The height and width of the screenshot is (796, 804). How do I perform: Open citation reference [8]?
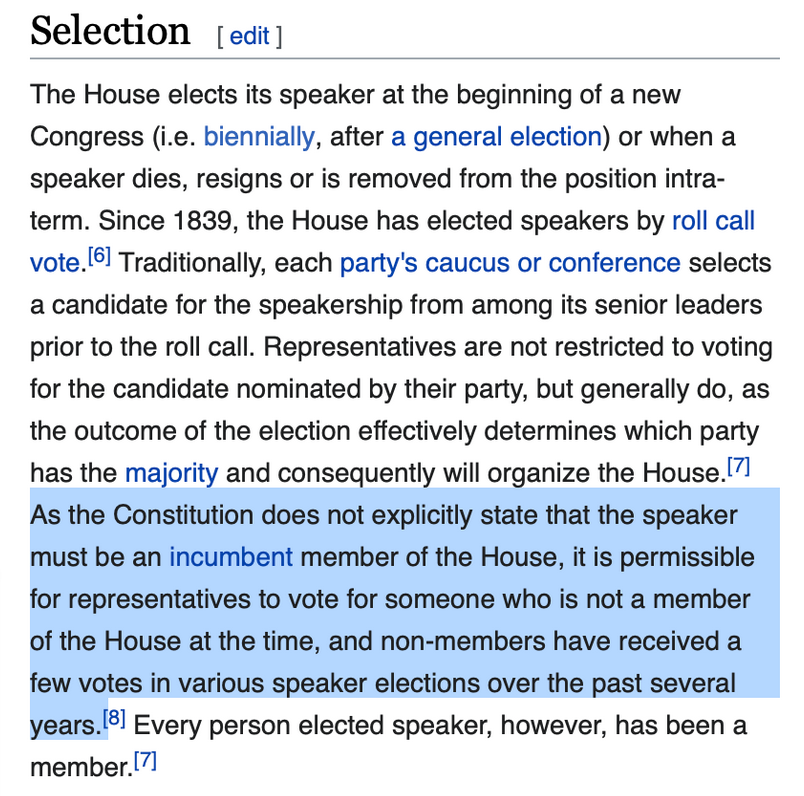tap(114, 718)
